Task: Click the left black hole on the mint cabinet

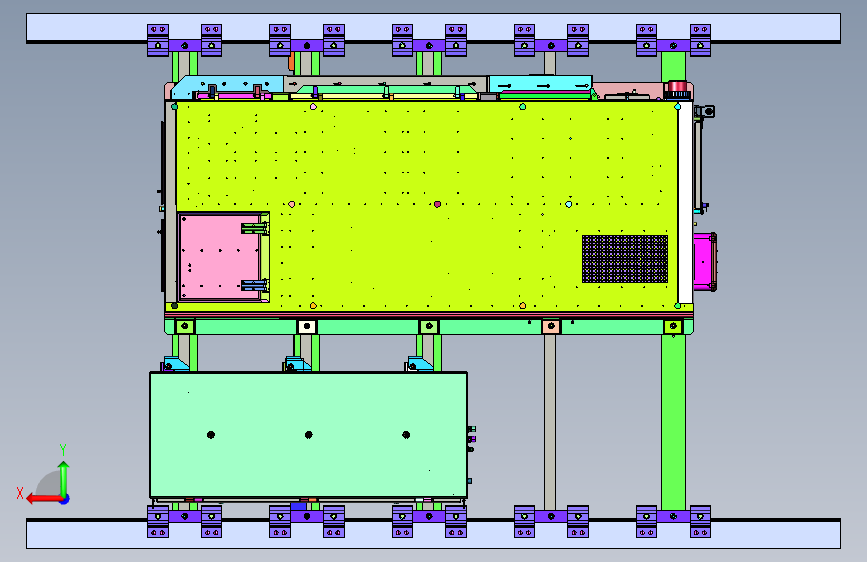Action: (x=211, y=435)
